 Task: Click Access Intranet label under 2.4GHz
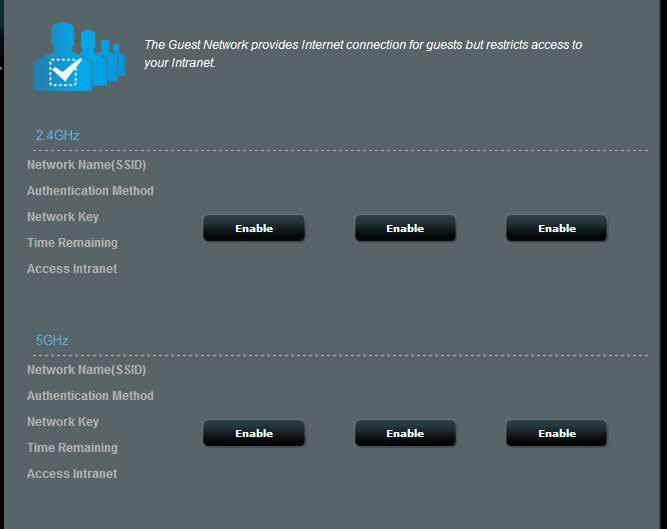(72, 269)
